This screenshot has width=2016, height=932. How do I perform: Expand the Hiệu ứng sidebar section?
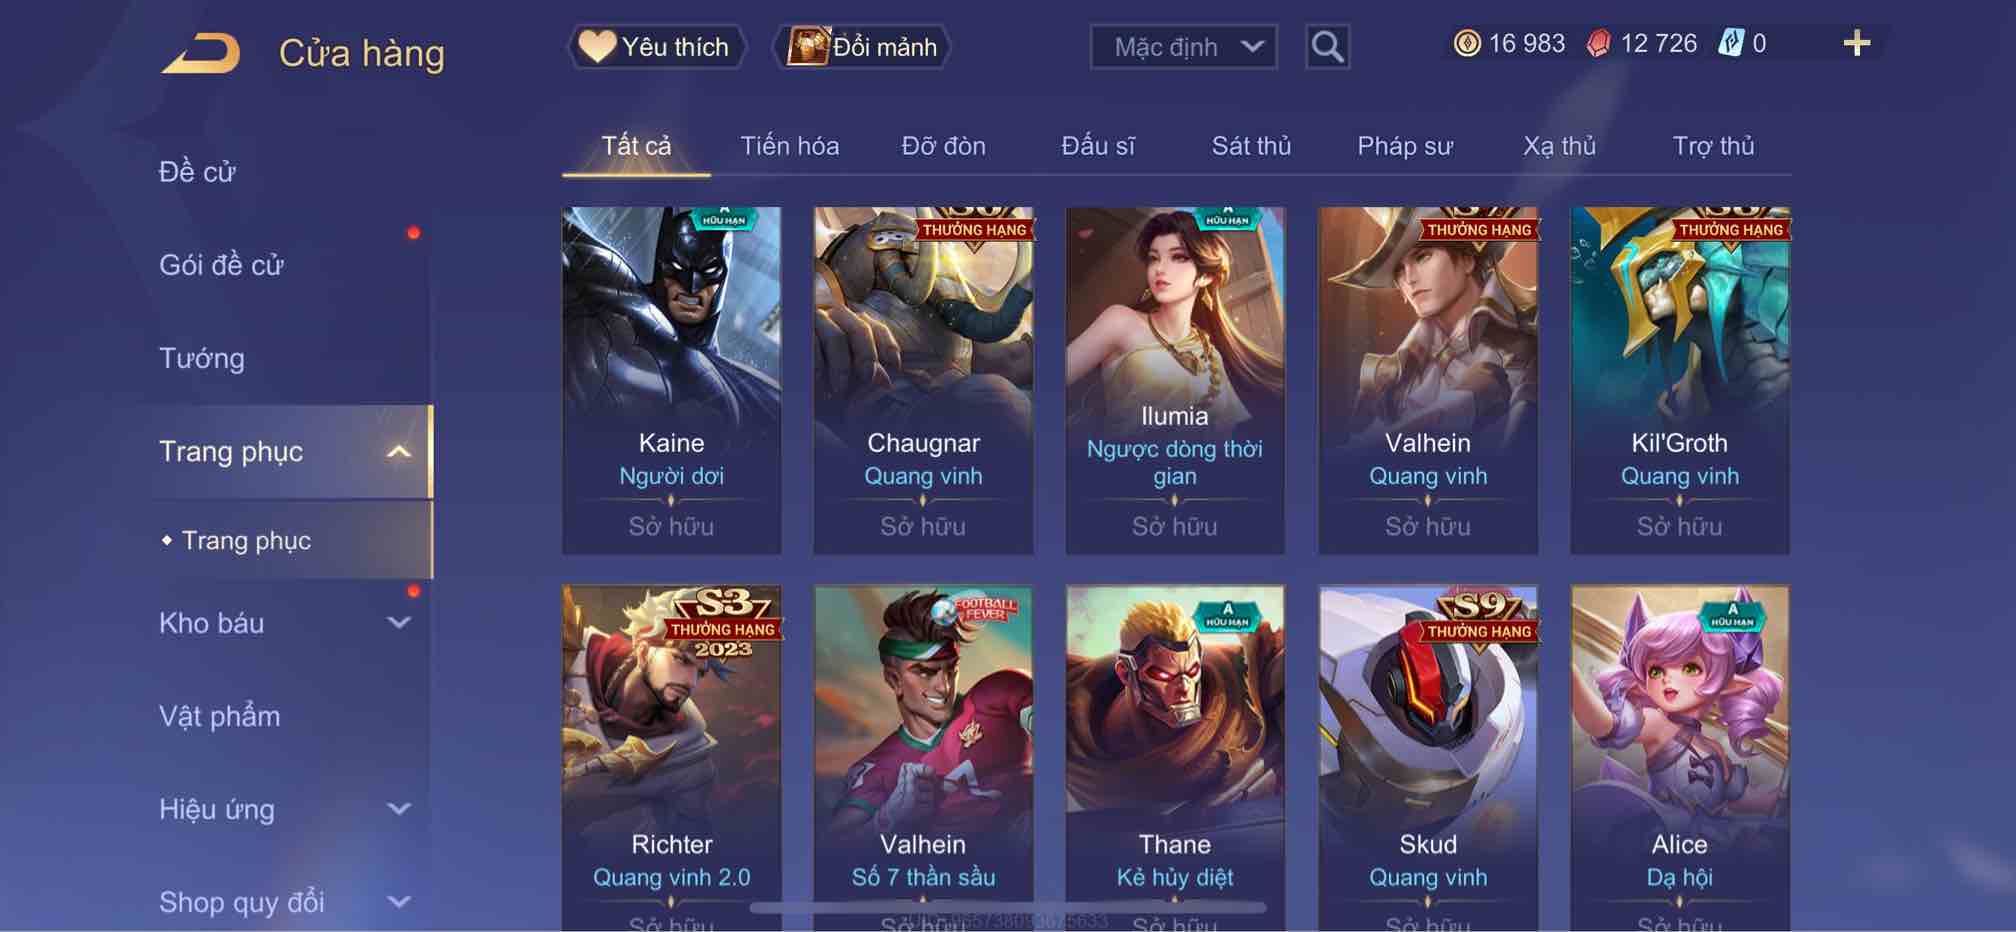click(399, 809)
